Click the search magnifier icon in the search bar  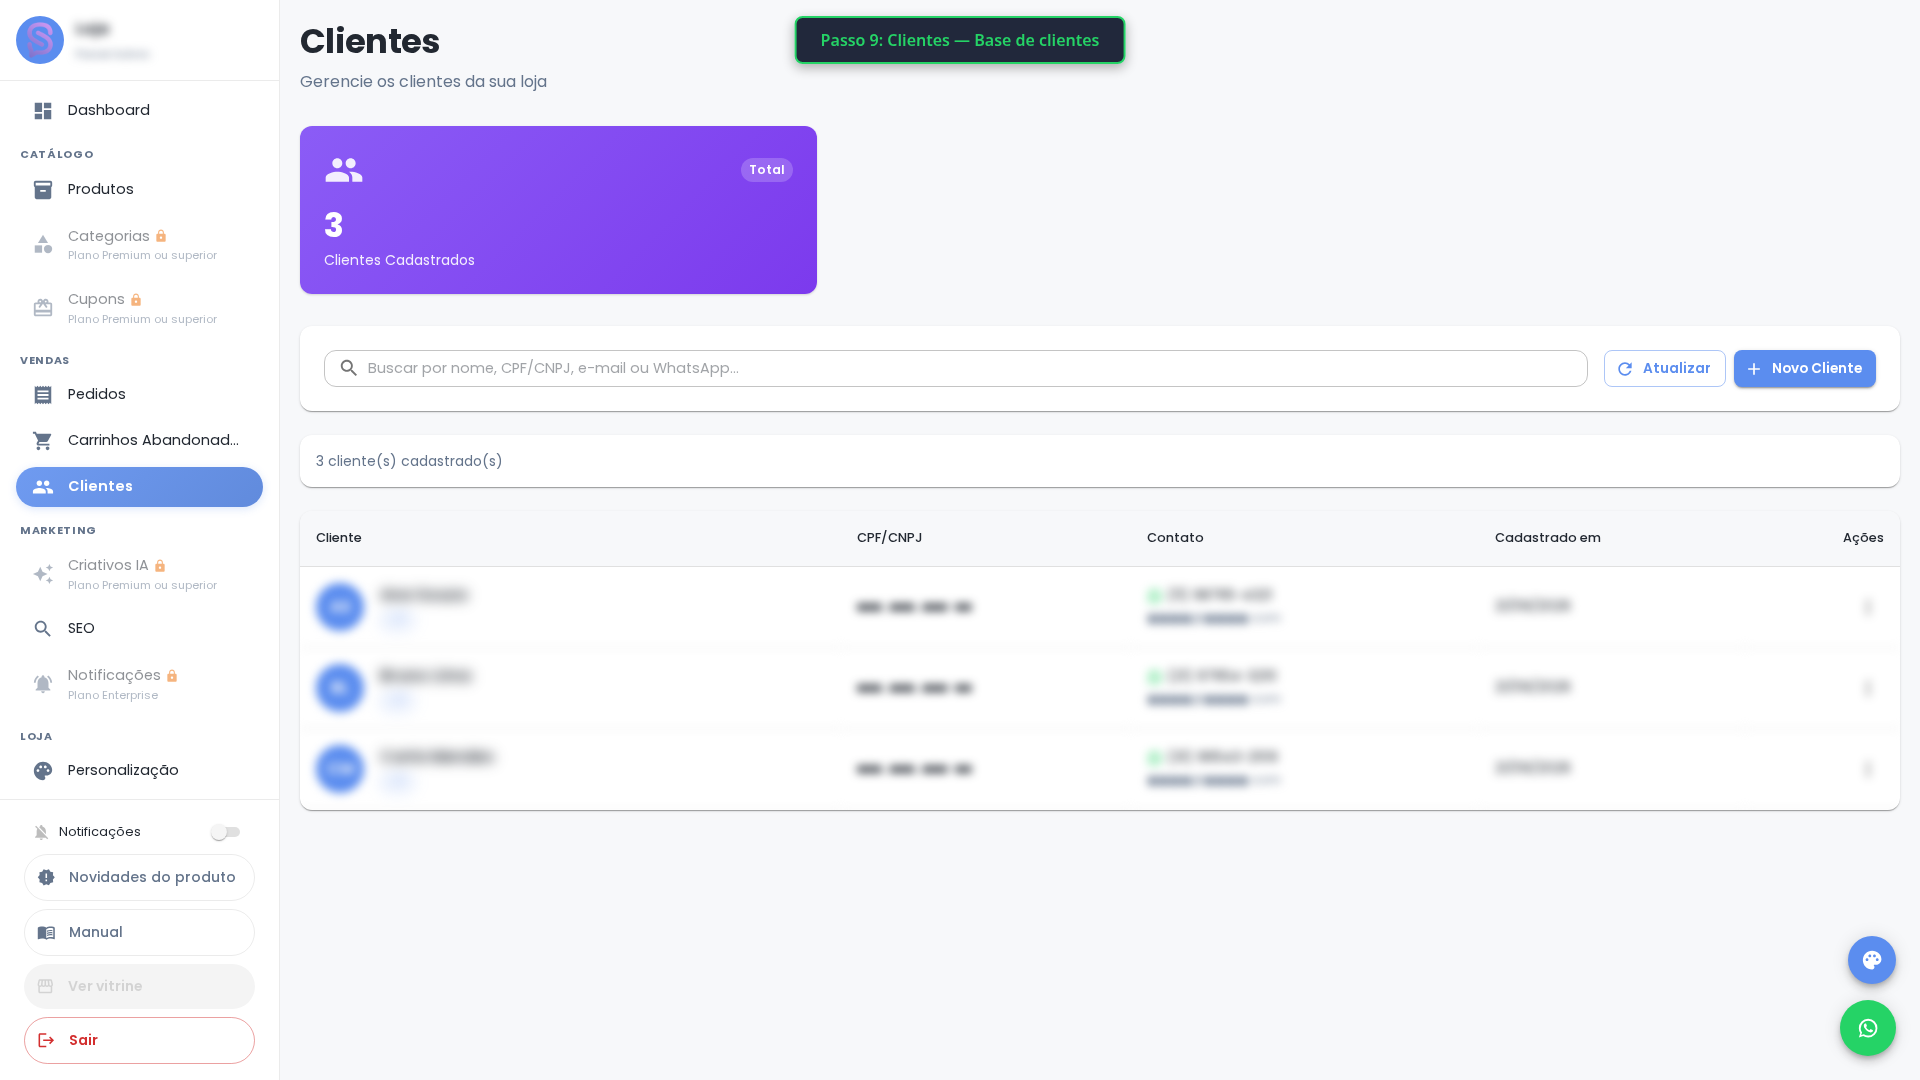[x=348, y=368]
